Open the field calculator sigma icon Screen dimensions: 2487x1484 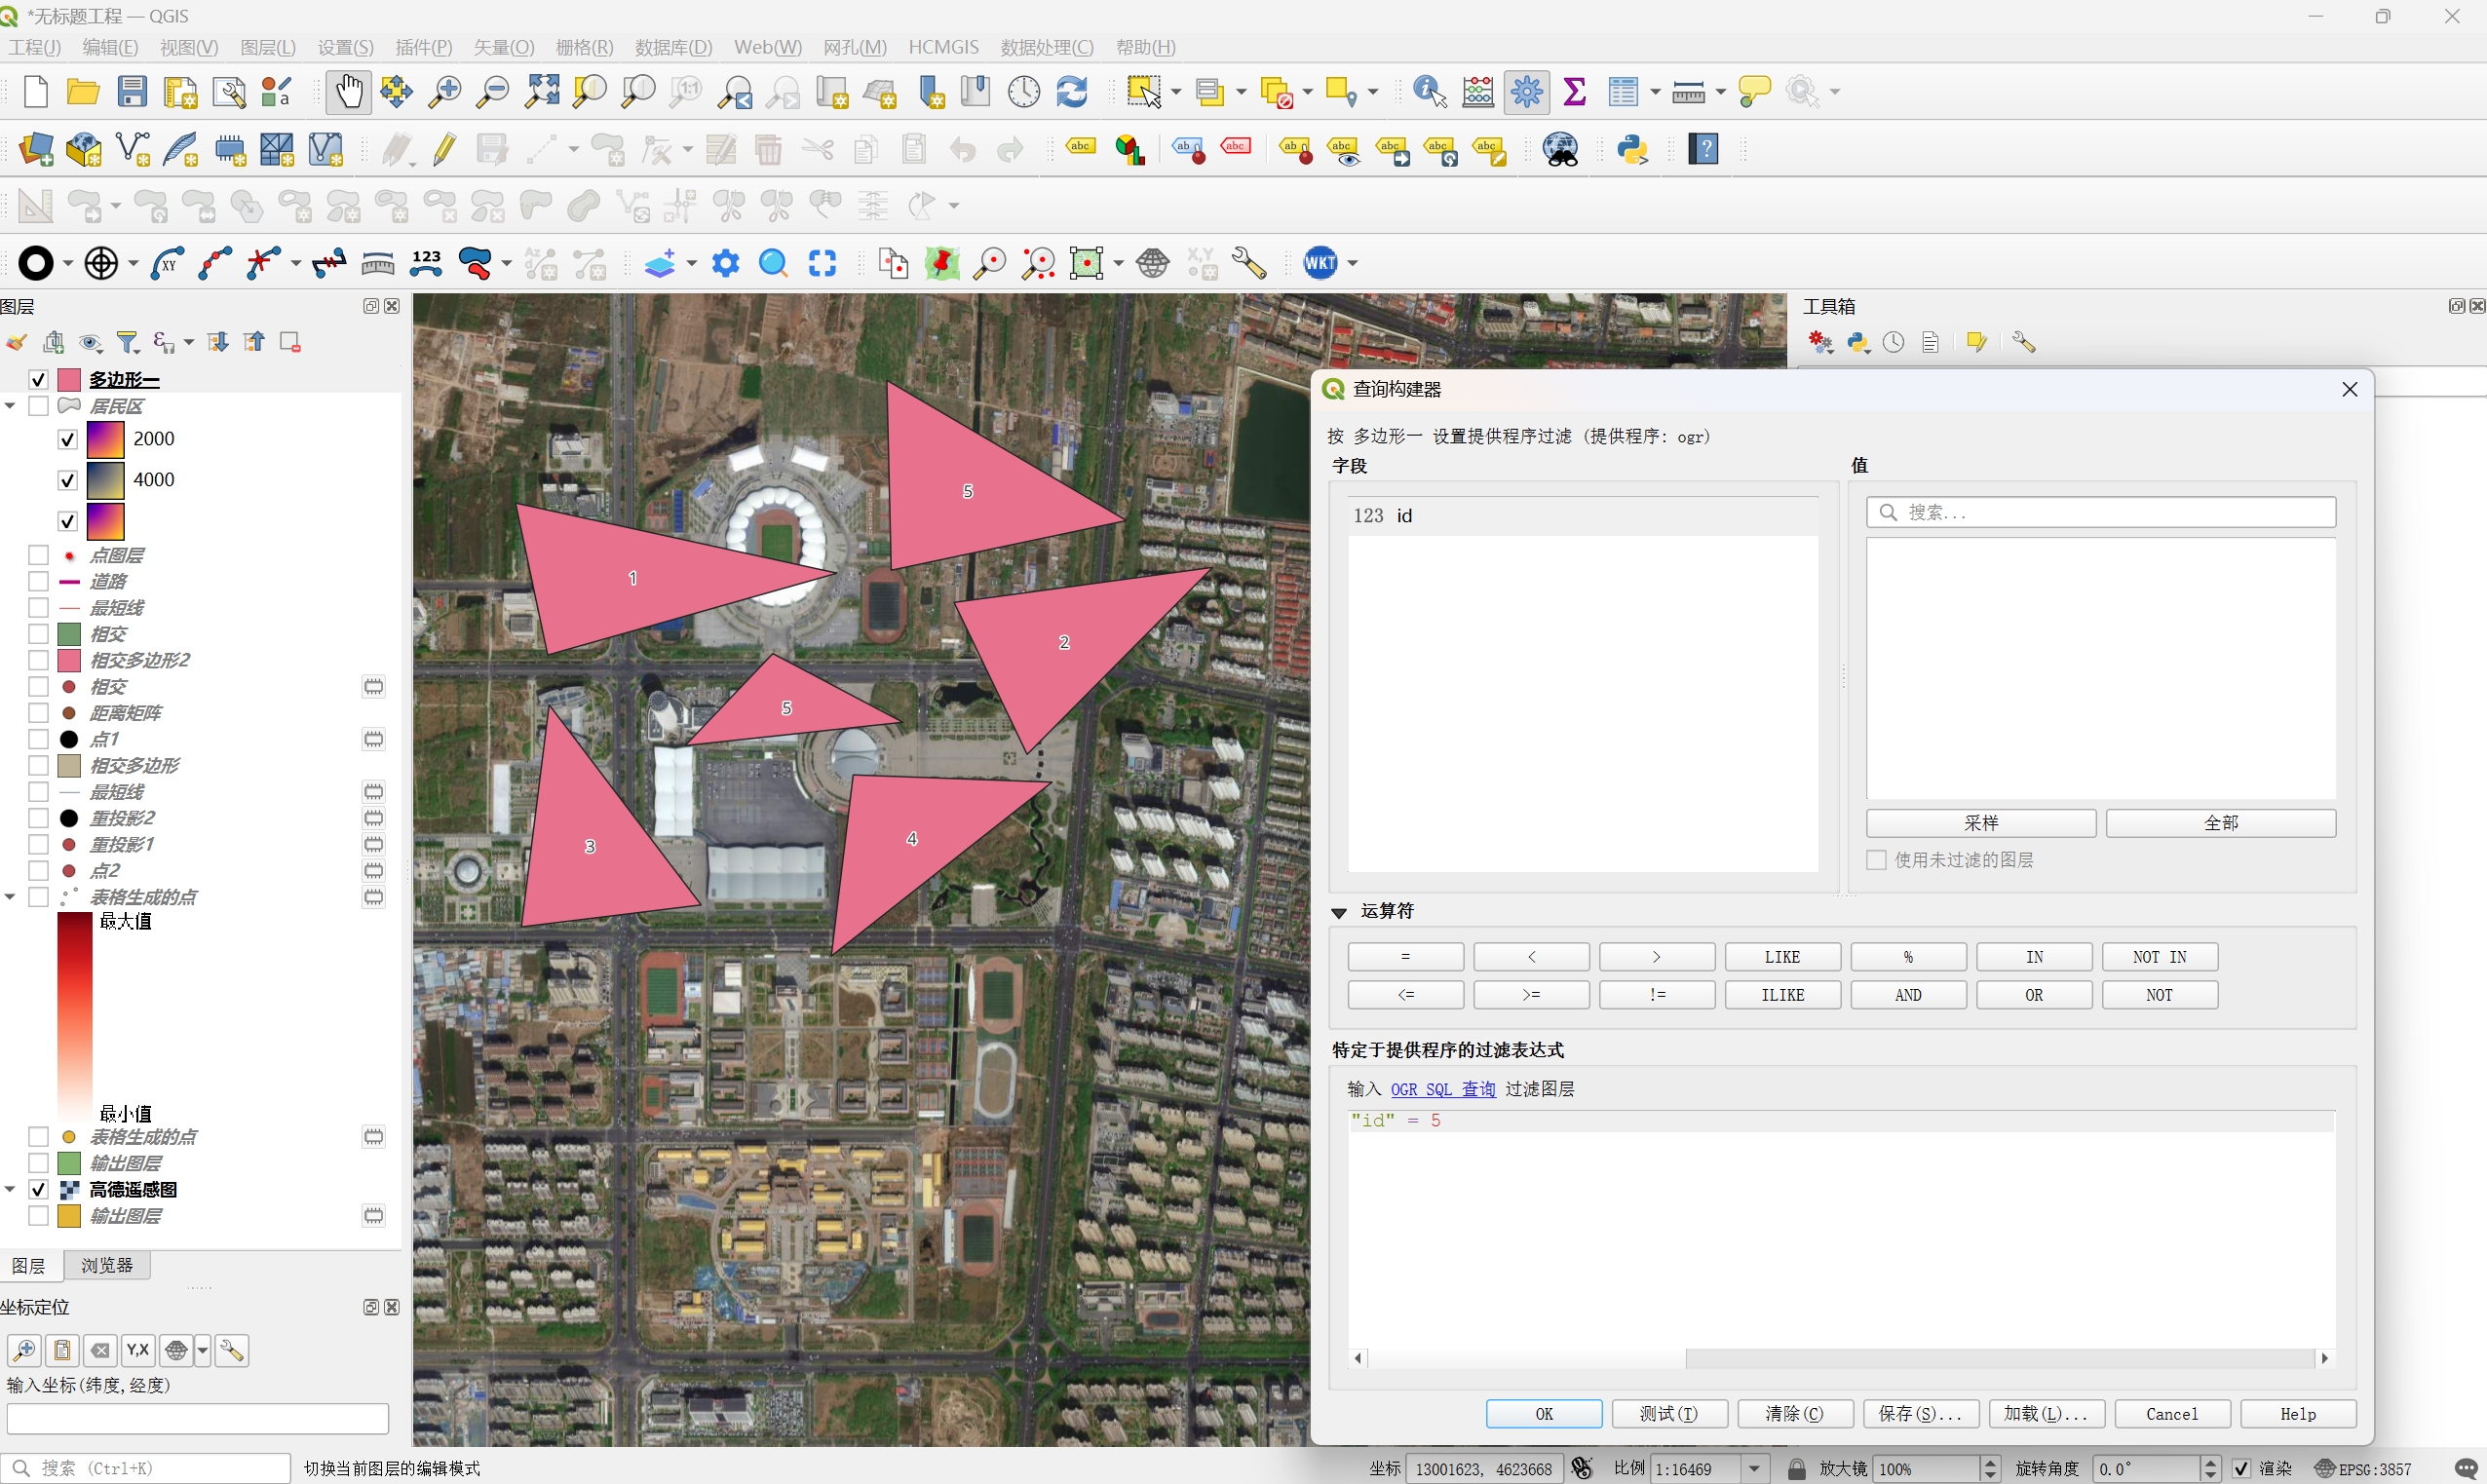[x=1574, y=92]
